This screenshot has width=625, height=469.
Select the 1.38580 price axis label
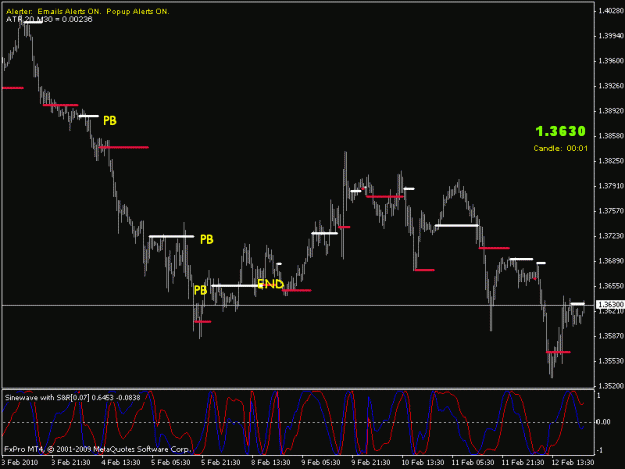pos(611,136)
